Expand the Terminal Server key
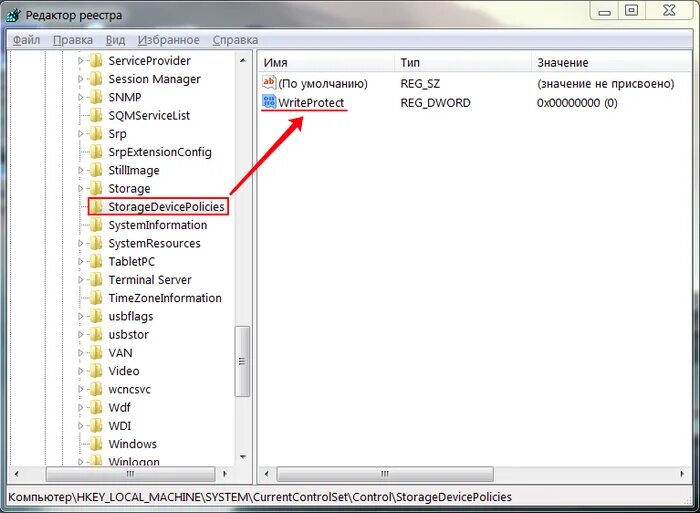The height and width of the screenshot is (513, 700). pyautogui.click(x=80, y=279)
